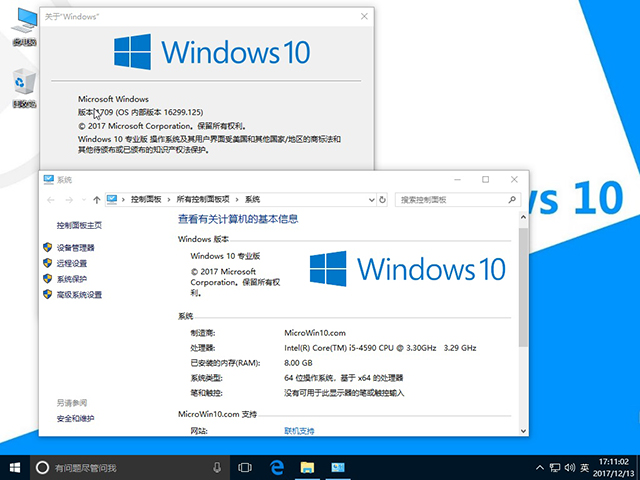The width and height of the screenshot is (640, 480).
Task: Click the shield icon beside 设备管理器
Action: pos(48,247)
